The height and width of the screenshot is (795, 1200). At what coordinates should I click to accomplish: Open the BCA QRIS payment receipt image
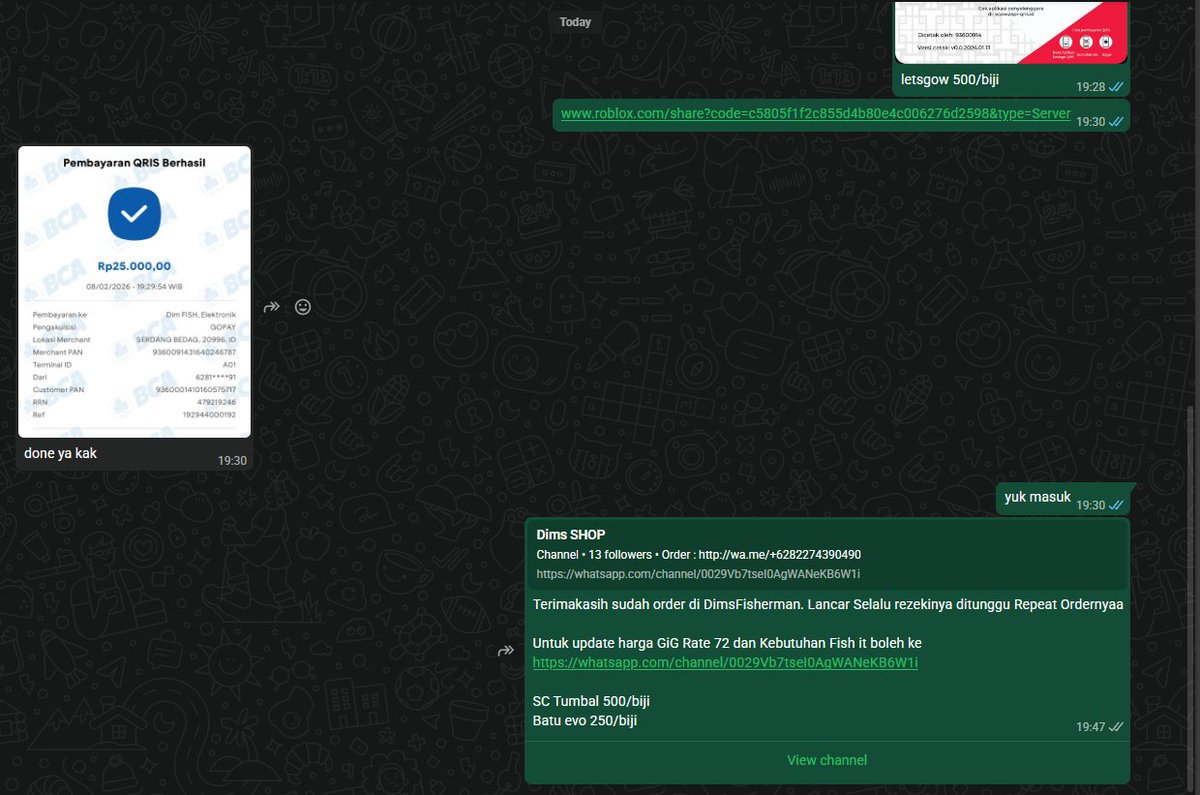point(134,291)
